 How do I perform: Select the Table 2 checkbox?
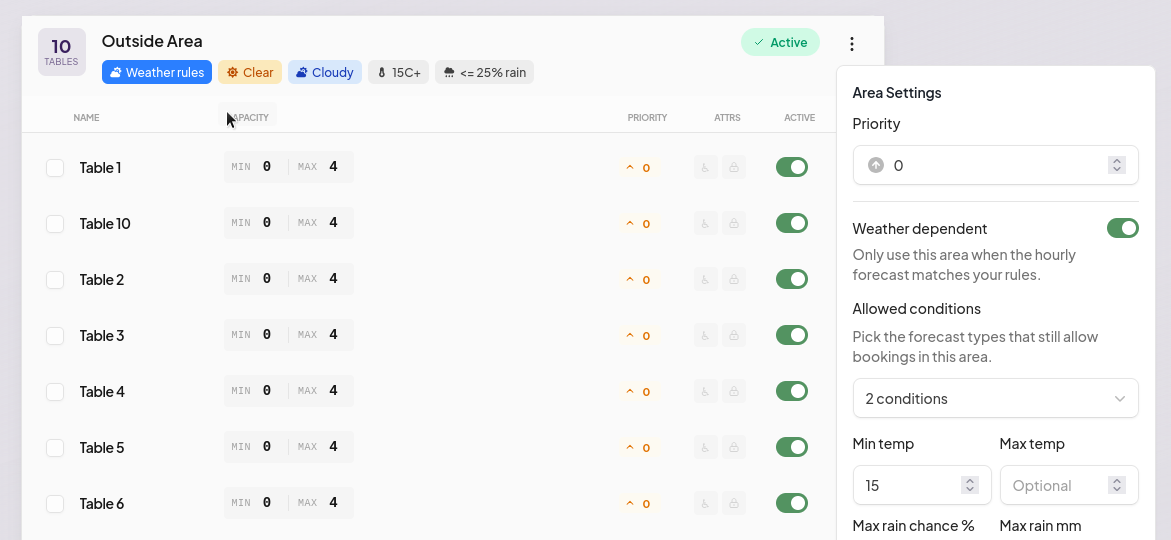tap(55, 279)
